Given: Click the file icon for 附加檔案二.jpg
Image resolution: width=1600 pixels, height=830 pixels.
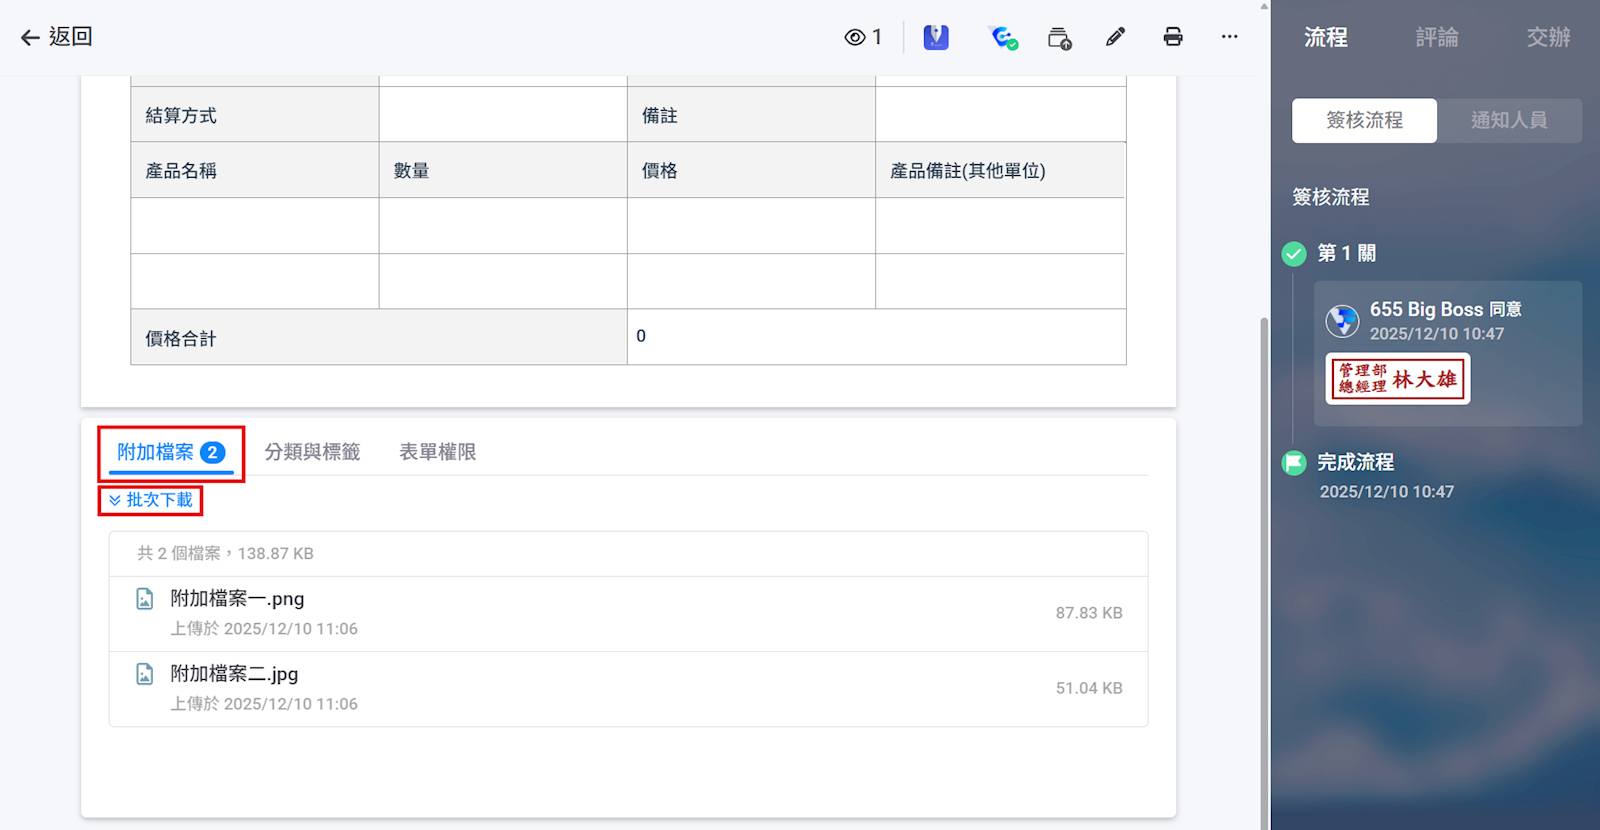Looking at the screenshot, I should pos(145,674).
